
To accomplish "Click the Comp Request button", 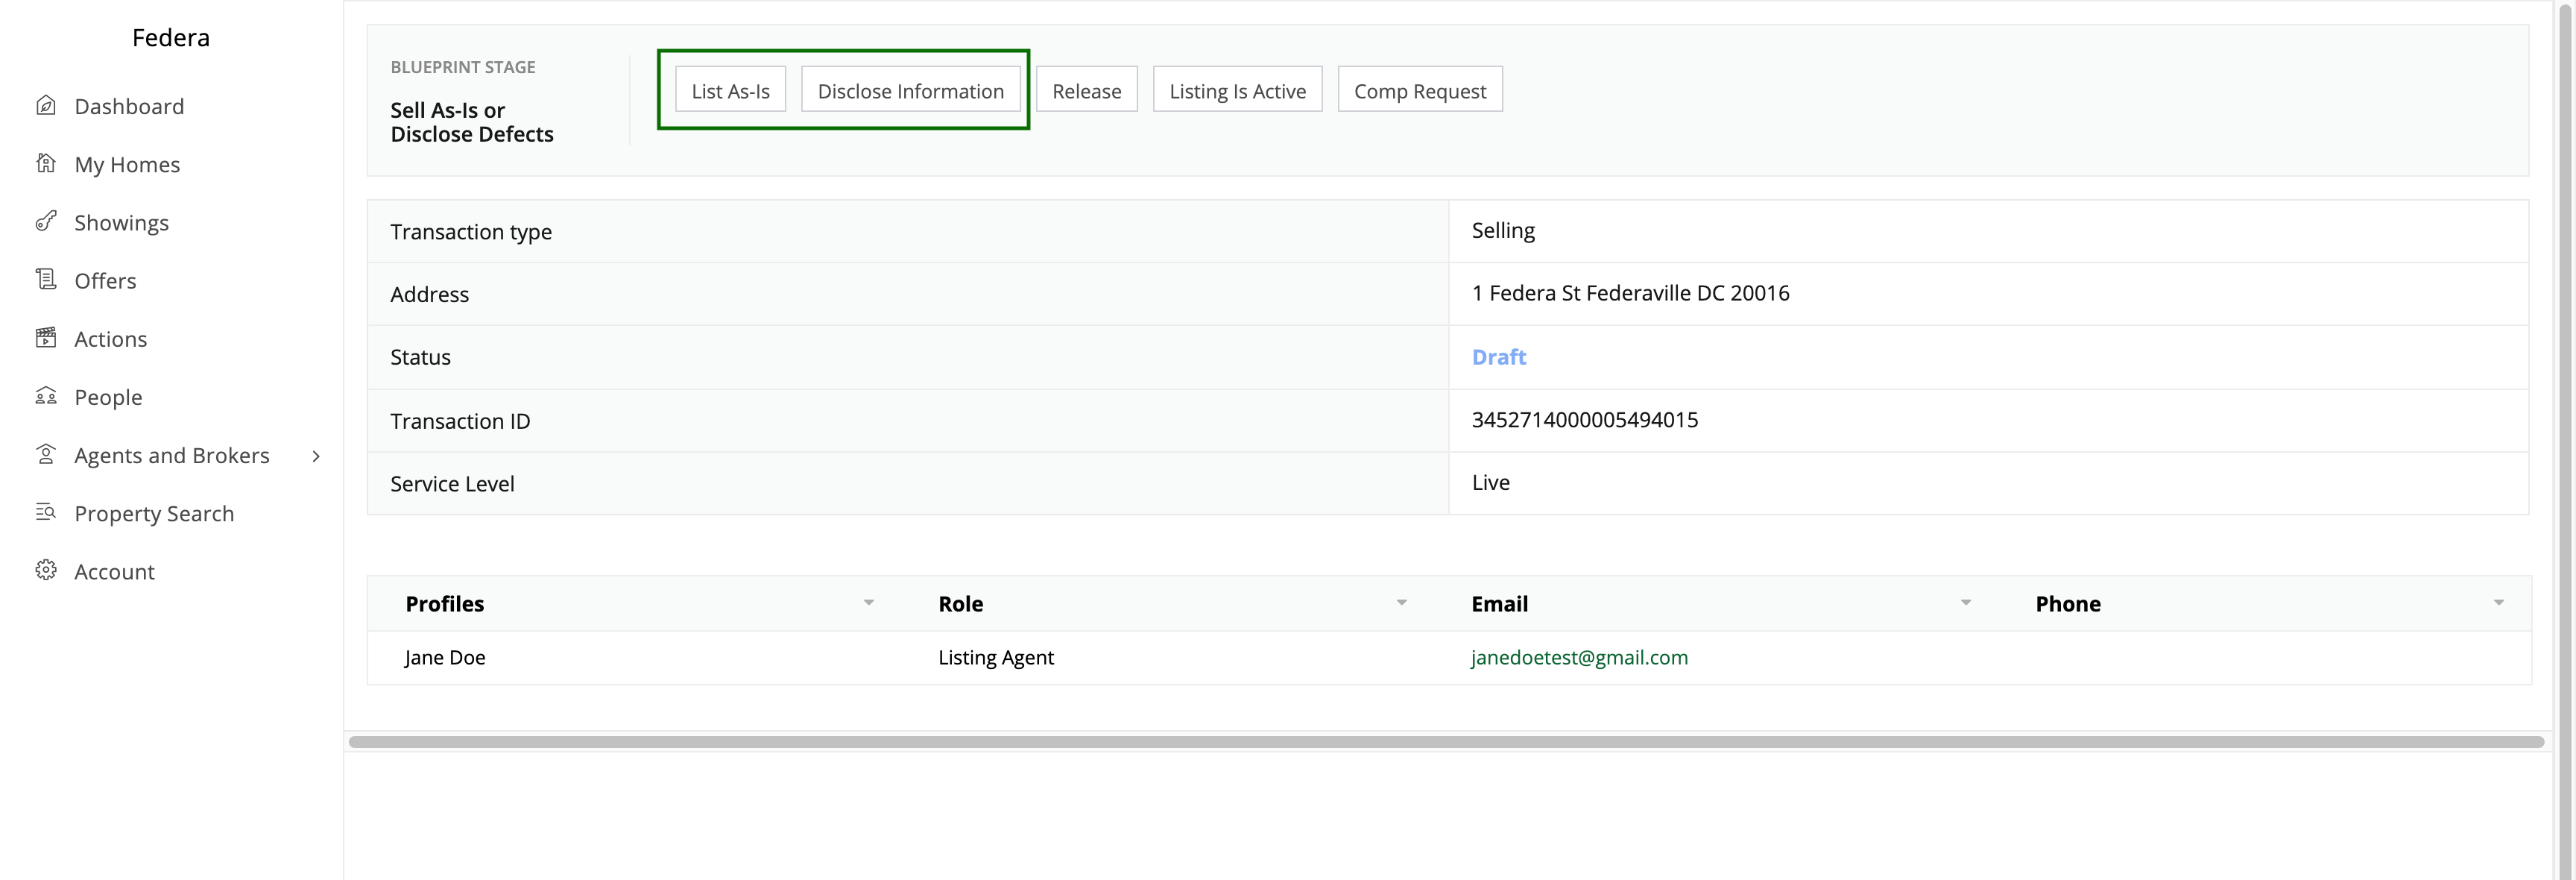I will 1420,90.
